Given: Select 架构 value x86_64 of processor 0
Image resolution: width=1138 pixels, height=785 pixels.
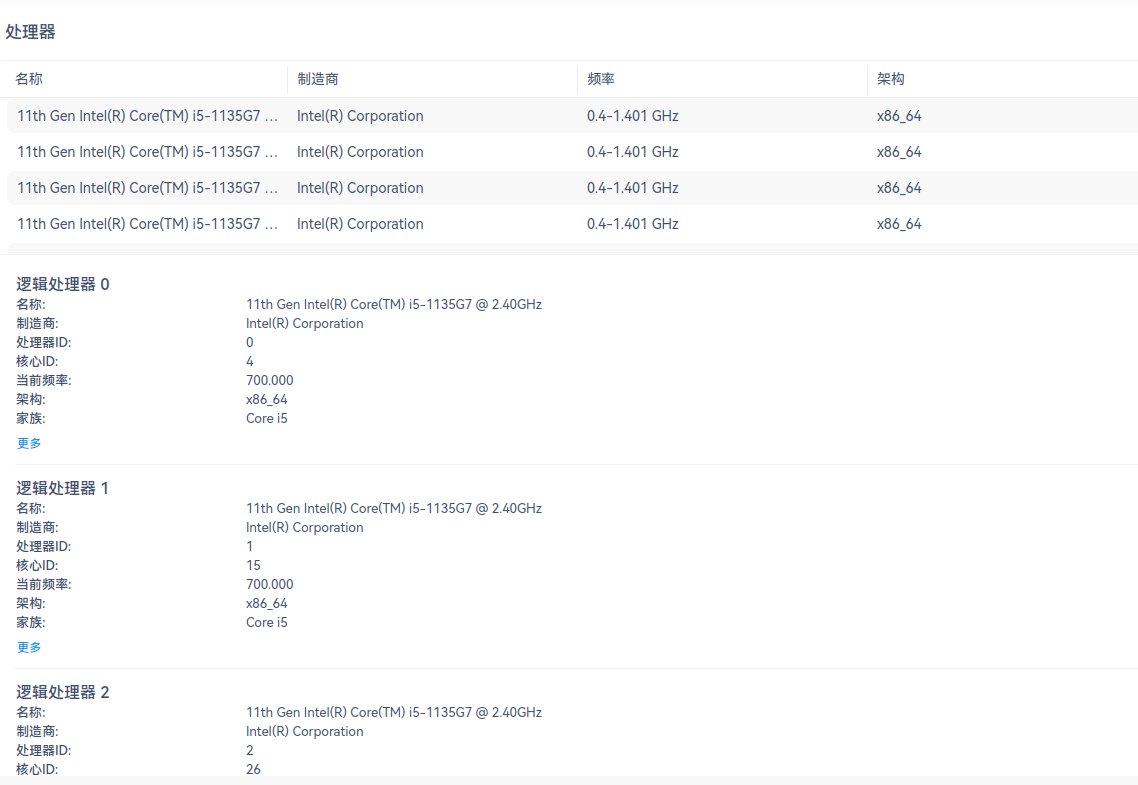Looking at the screenshot, I should click(x=267, y=400).
